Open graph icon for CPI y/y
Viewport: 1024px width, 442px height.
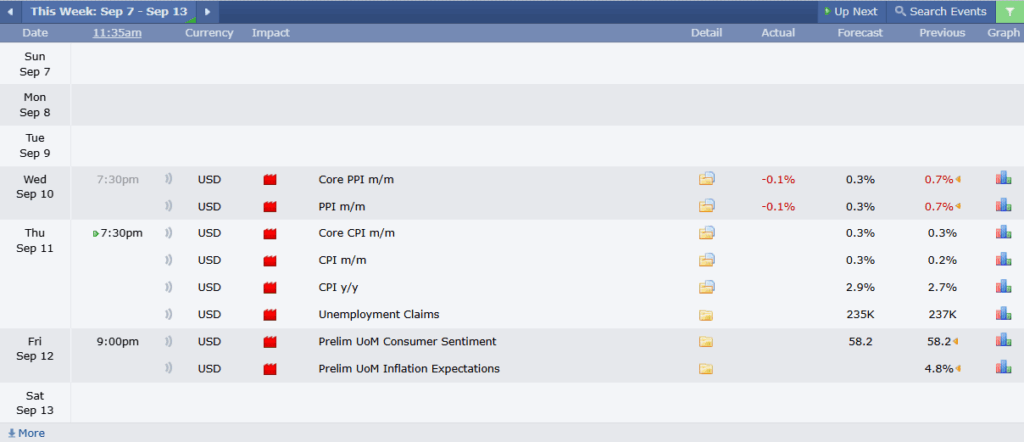click(1003, 287)
